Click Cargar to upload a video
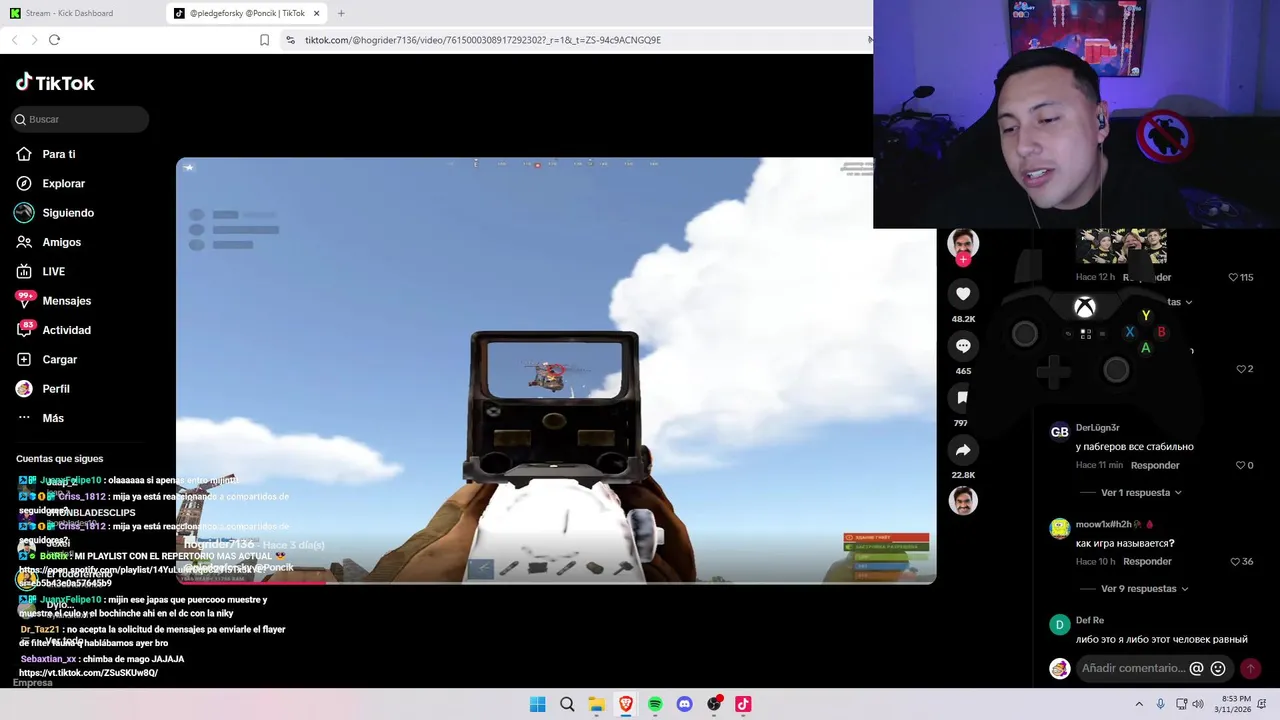This screenshot has height=720, width=1280. coord(46,359)
